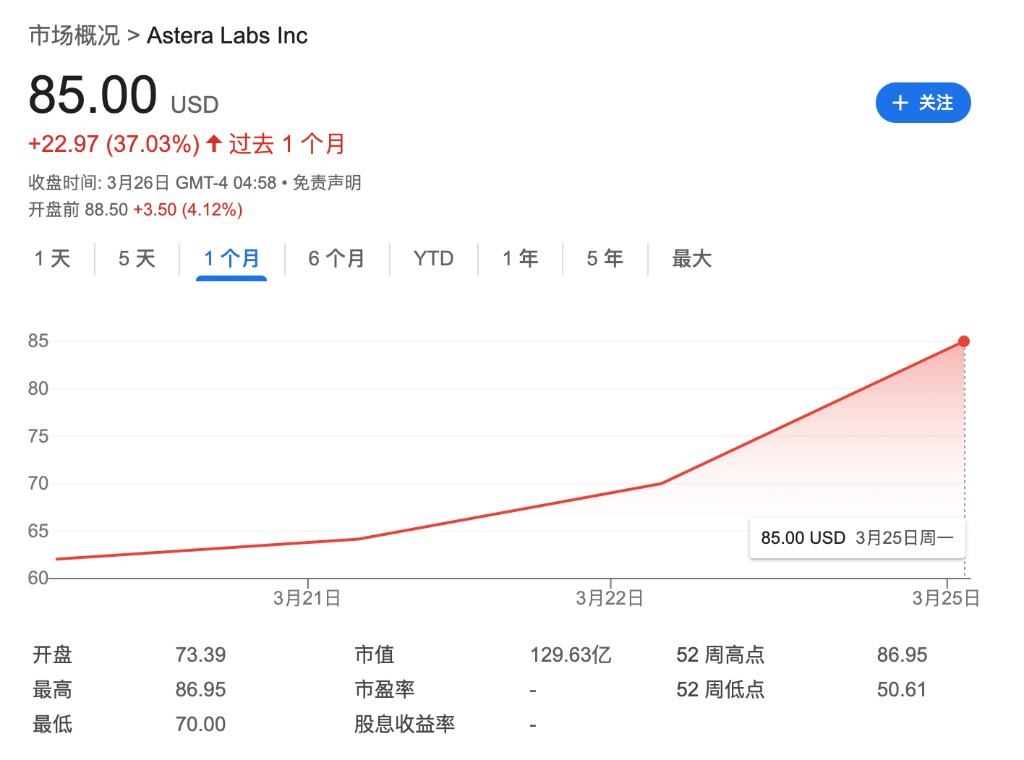Image resolution: width=1024 pixels, height=760 pixels.
Task: Click the 85.00 USD chart tooltip
Action: pyautogui.click(x=857, y=538)
